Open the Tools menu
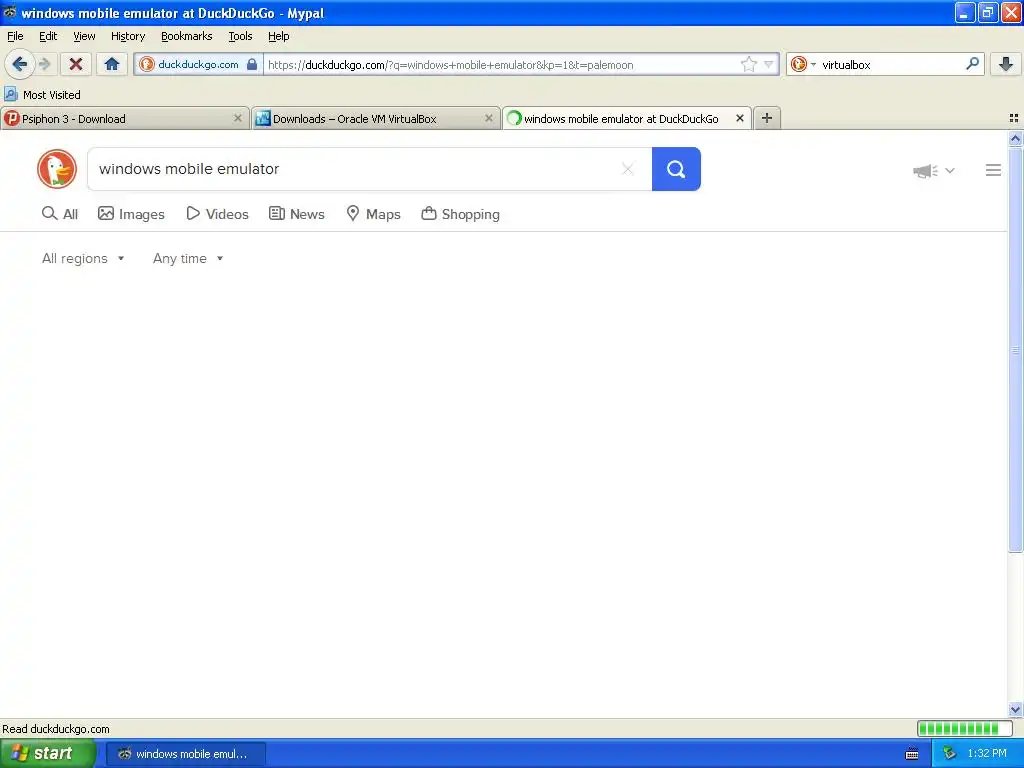The height and width of the screenshot is (768, 1024). pyautogui.click(x=240, y=36)
